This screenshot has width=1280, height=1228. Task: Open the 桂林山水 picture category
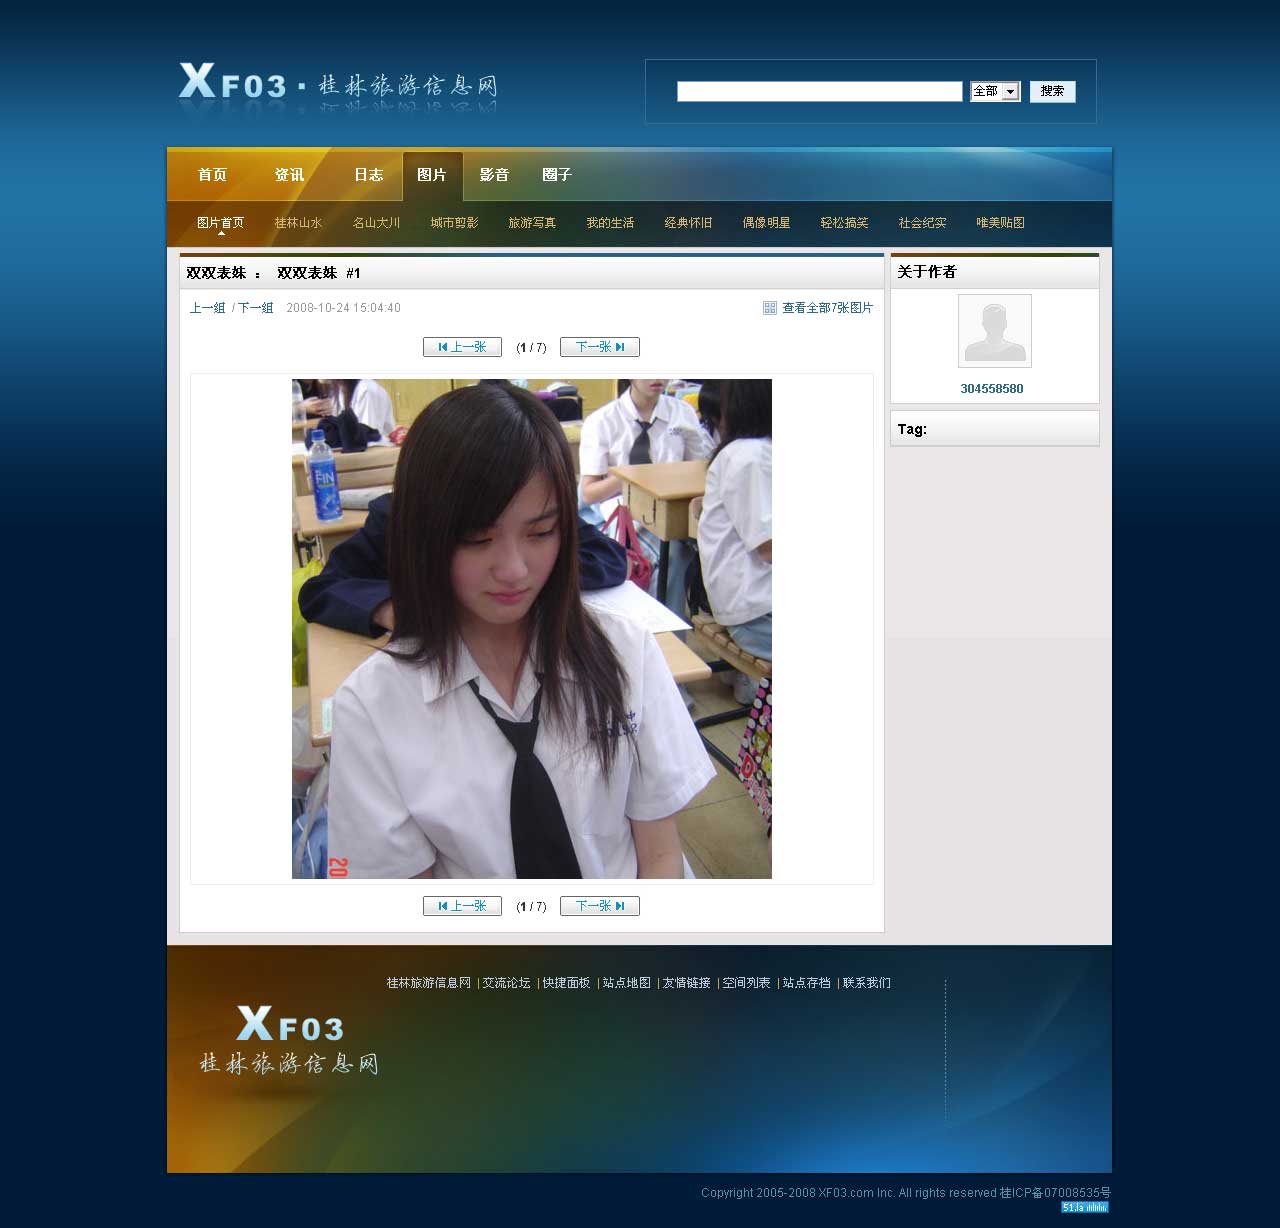298,223
